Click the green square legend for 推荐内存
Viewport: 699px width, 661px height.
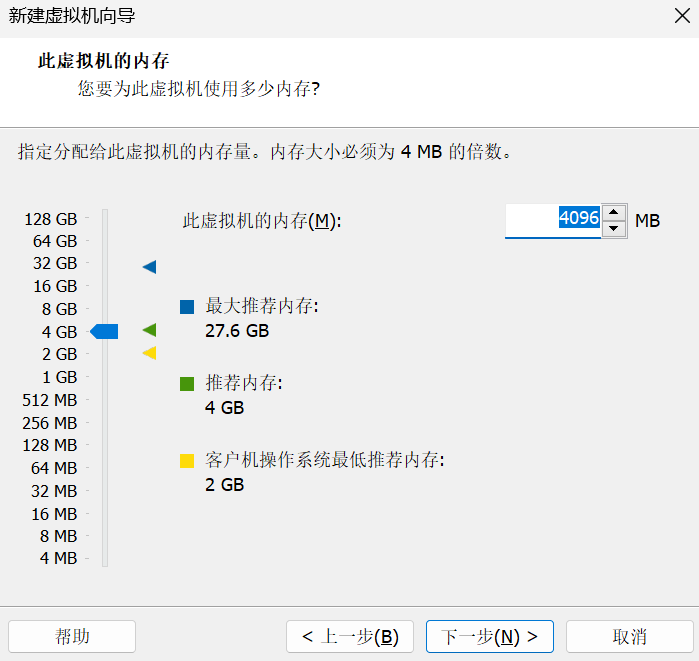point(187,383)
